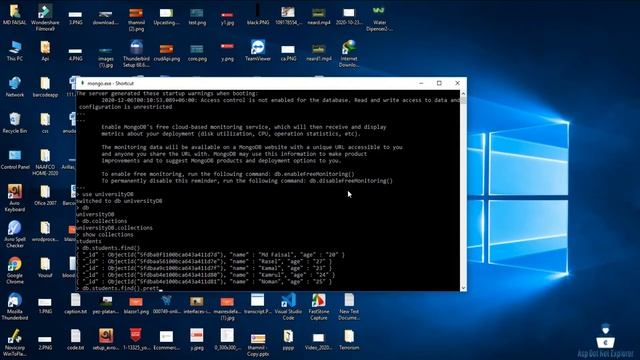Launch Mozilla Thunderbird shortcut
Image resolution: width=640 pixels, height=360 pixels.
coord(15,306)
